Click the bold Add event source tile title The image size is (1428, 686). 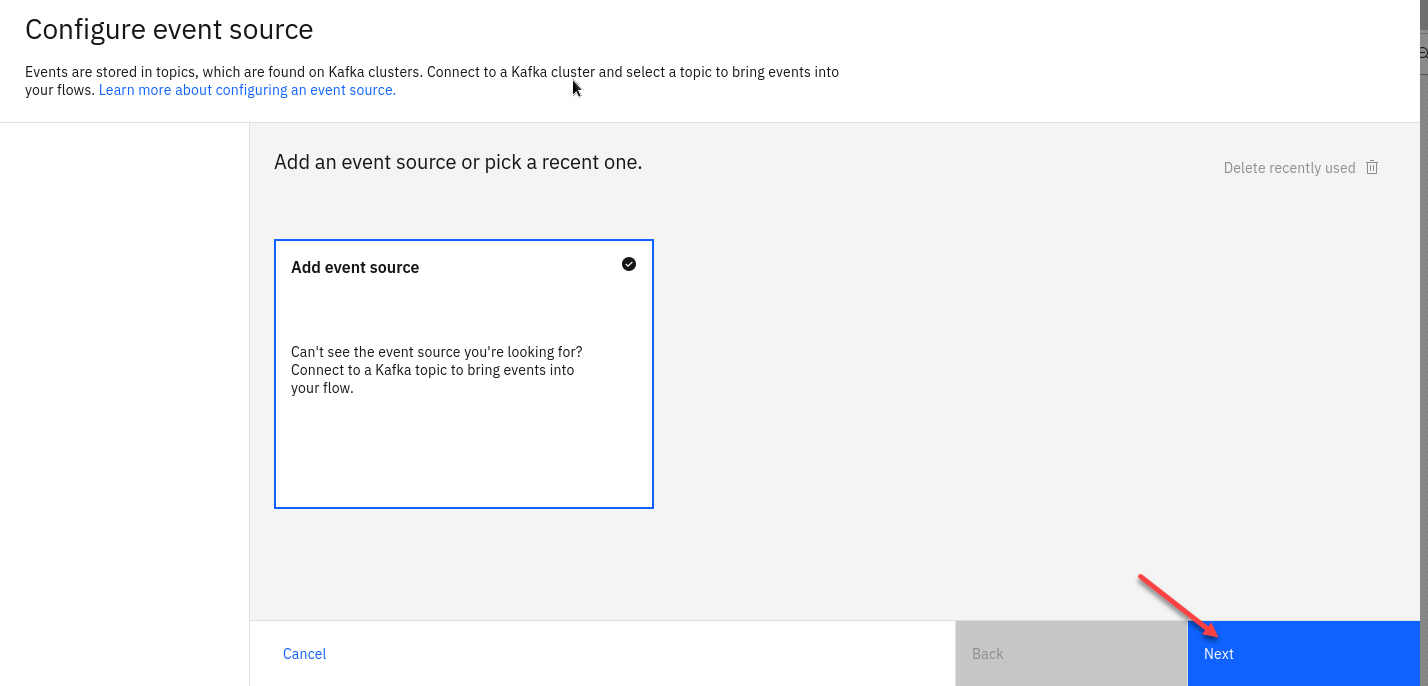pos(355,268)
